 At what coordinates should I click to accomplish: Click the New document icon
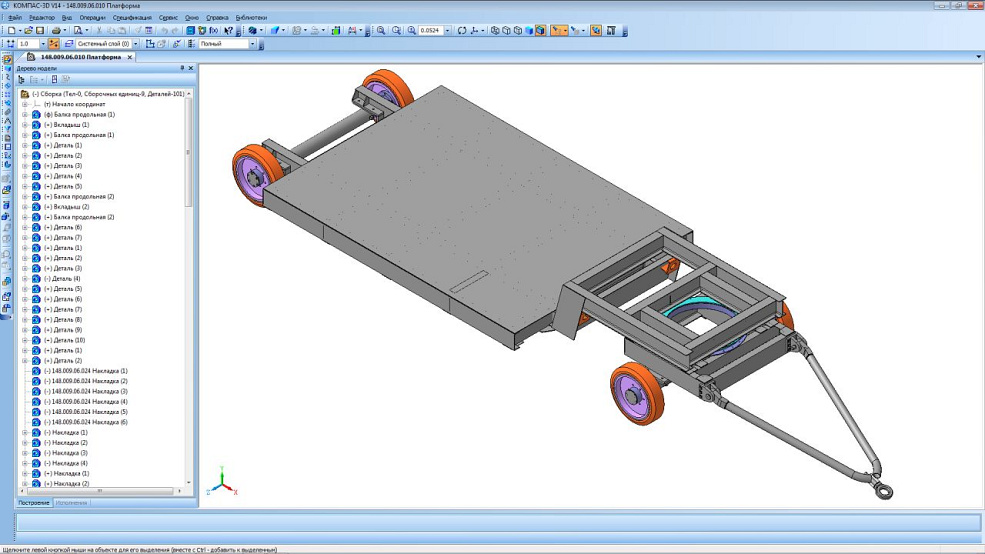pyautogui.click(x=10, y=31)
